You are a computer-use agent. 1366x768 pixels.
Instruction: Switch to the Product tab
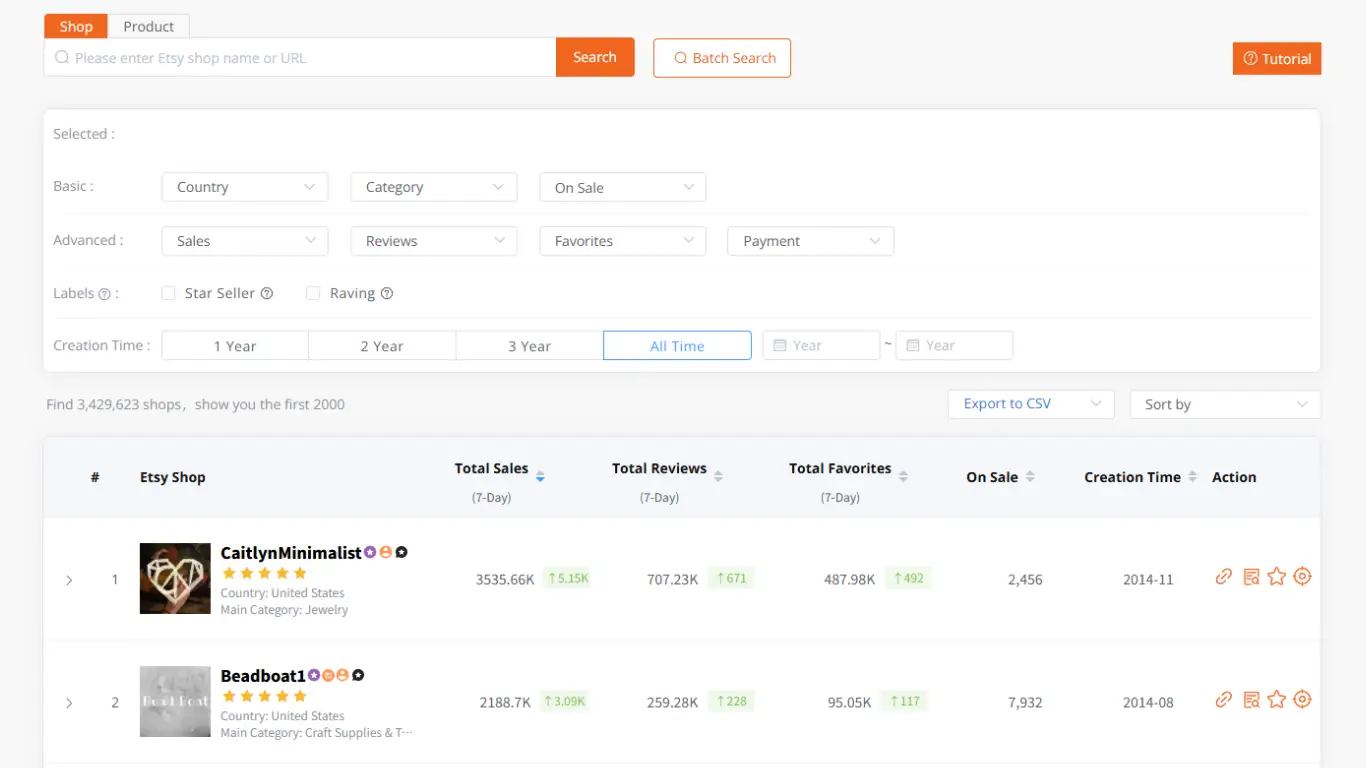coord(148,27)
